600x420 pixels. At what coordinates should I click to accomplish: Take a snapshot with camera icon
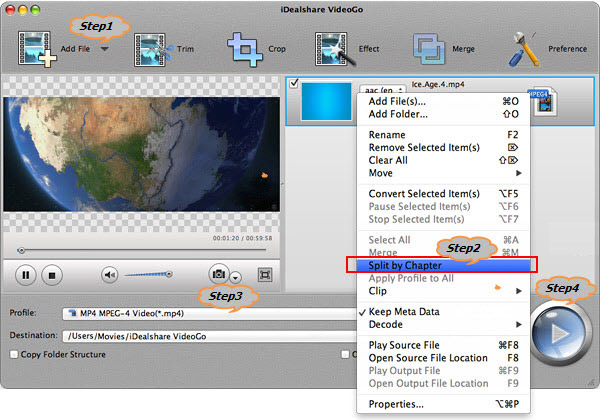click(x=218, y=274)
